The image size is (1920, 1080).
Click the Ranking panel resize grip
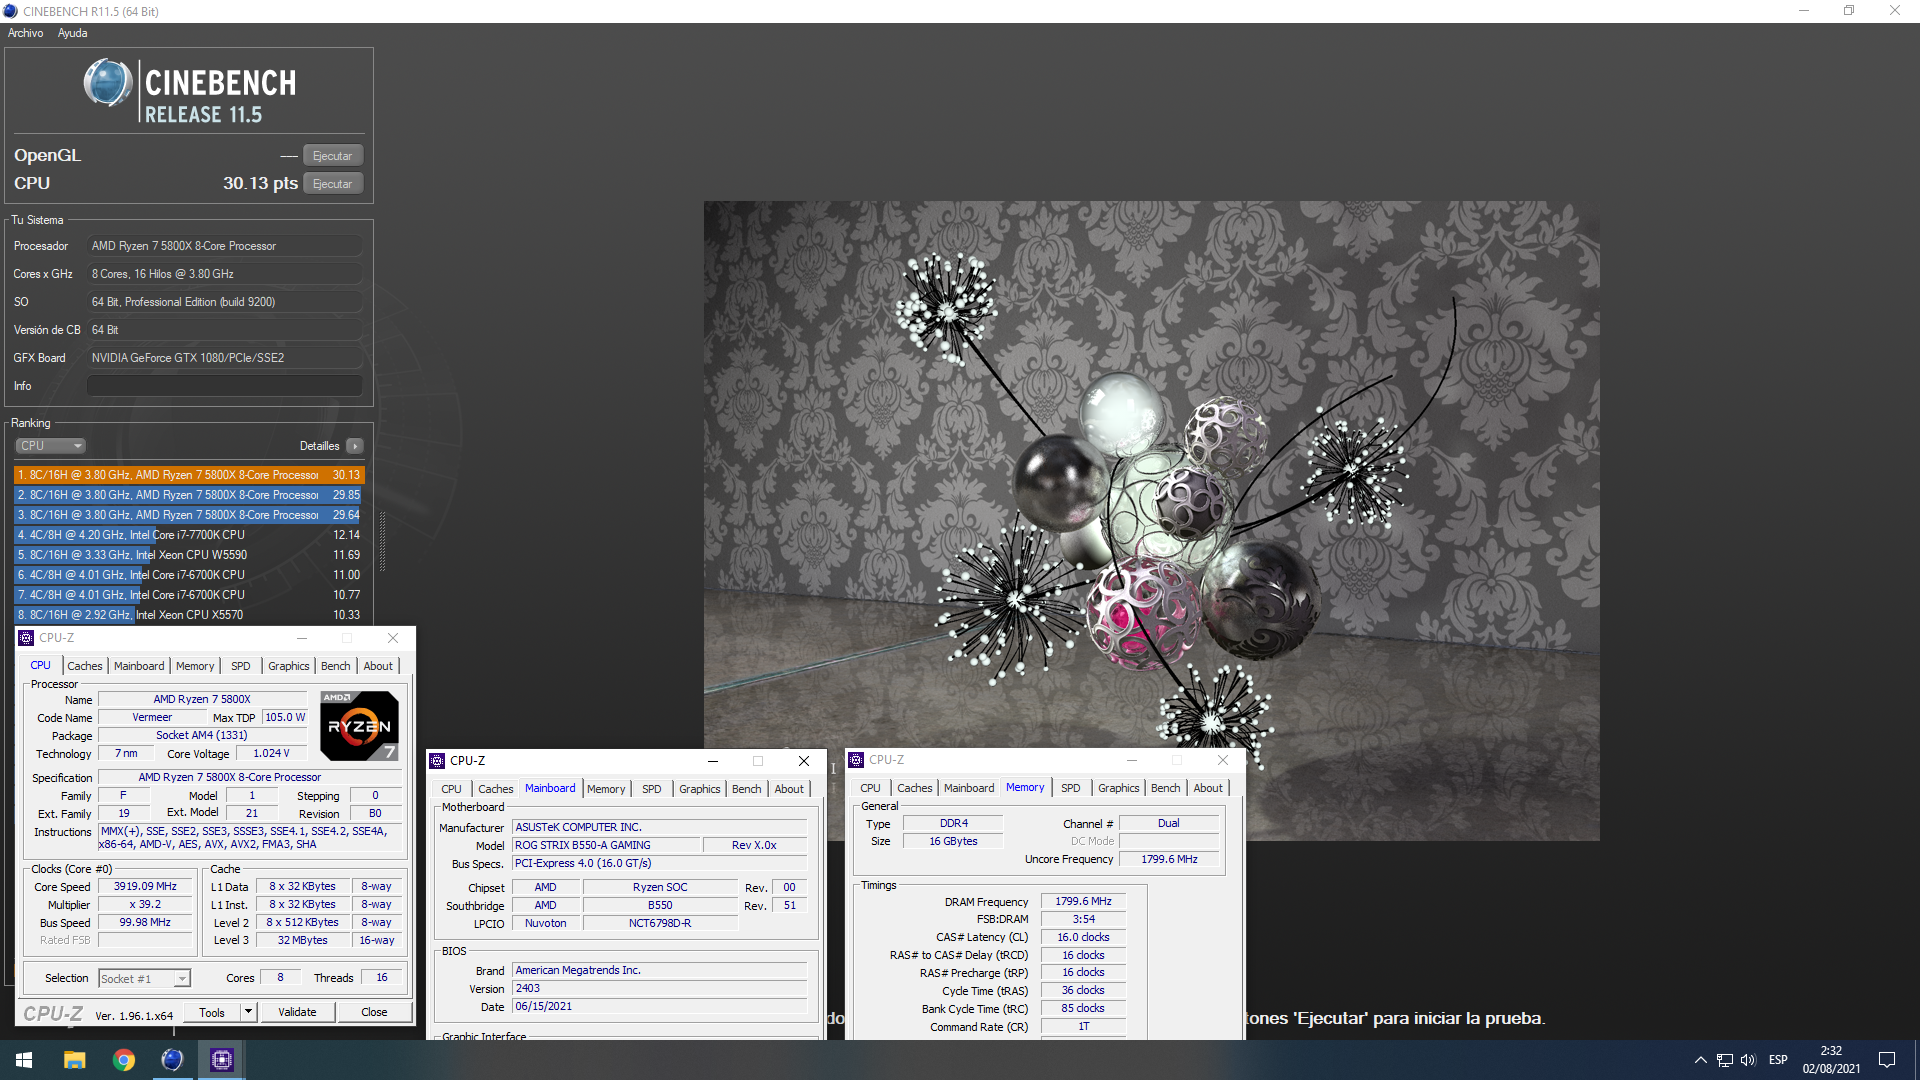click(x=382, y=540)
